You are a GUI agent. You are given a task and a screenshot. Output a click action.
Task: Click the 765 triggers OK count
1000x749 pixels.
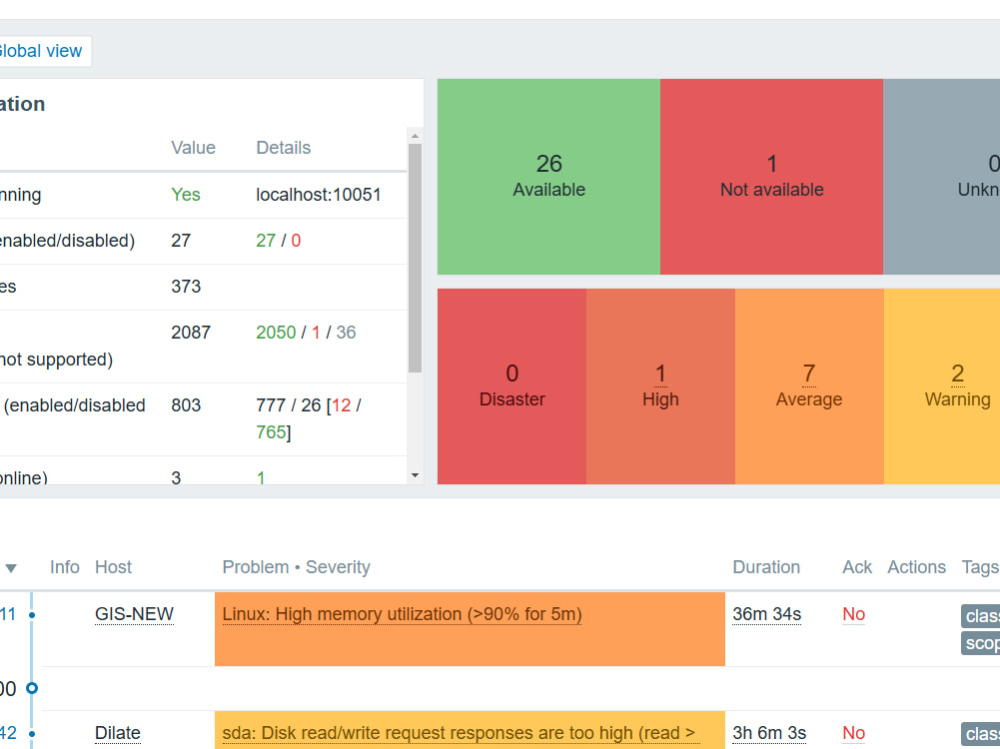click(x=270, y=433)
